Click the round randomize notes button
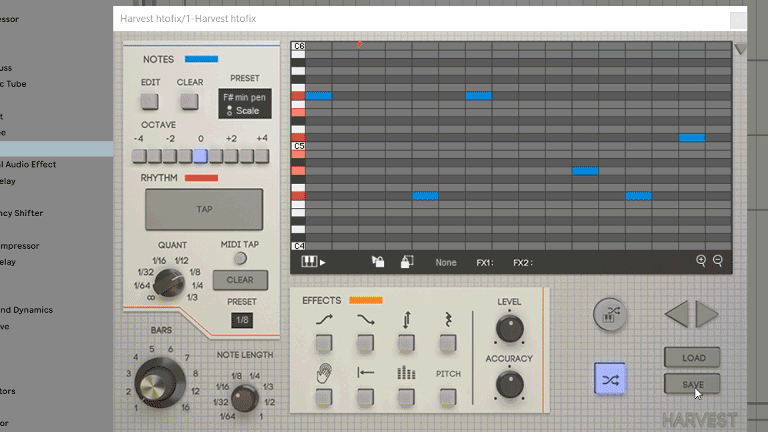This screenshot has width=768, height=432. [x=610, y=314]
